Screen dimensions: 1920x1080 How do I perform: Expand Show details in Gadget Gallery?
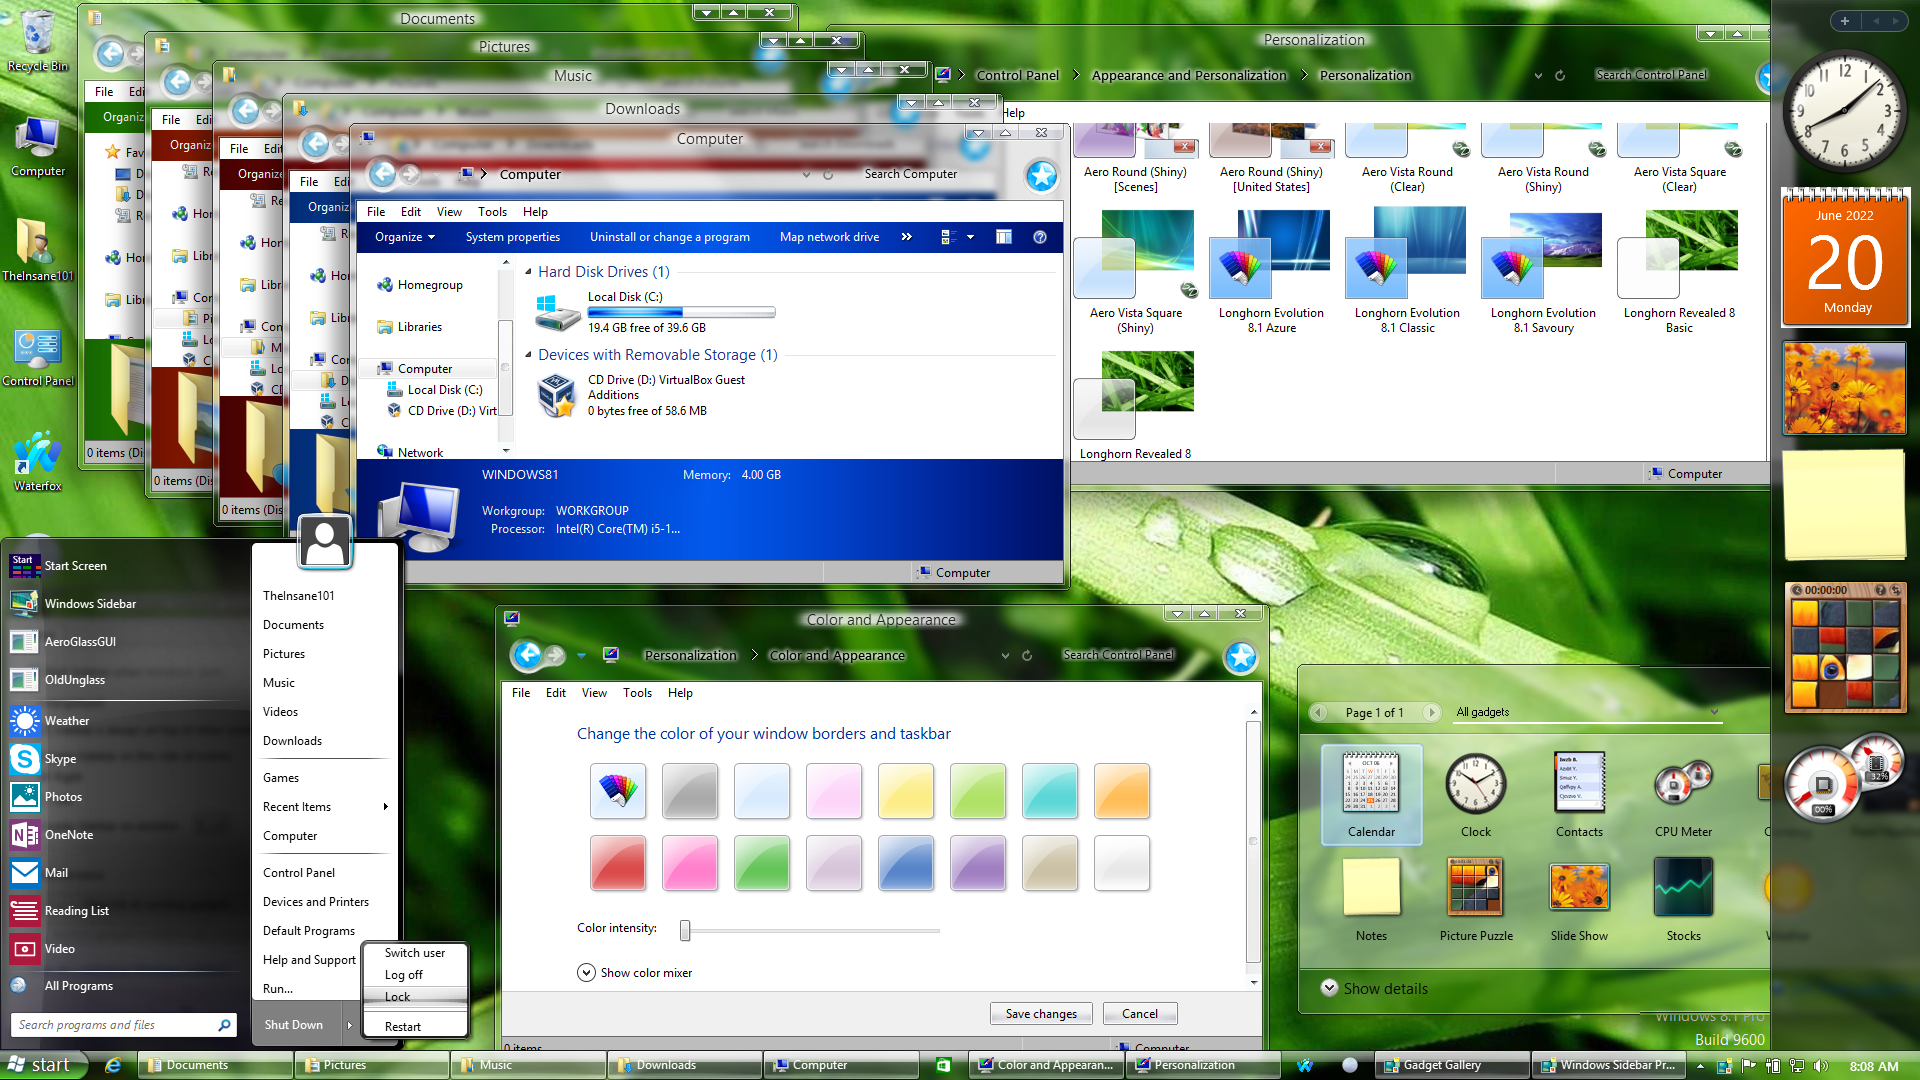[1375, 988]
